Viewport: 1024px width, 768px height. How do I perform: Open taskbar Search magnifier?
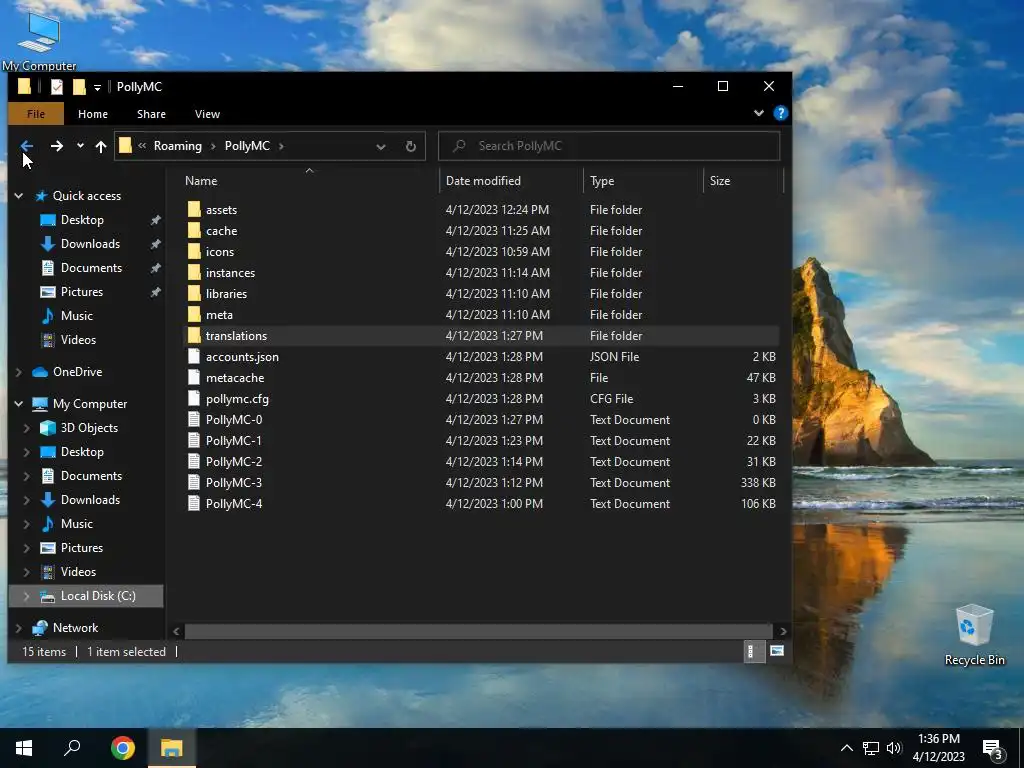pyautogui.click(x=72, y=748)
